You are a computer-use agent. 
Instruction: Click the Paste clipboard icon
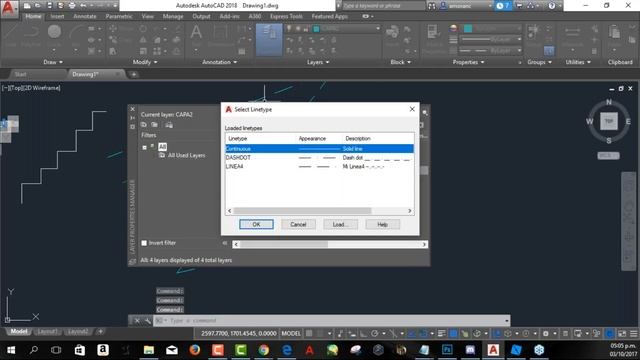(x=614, y=32)
